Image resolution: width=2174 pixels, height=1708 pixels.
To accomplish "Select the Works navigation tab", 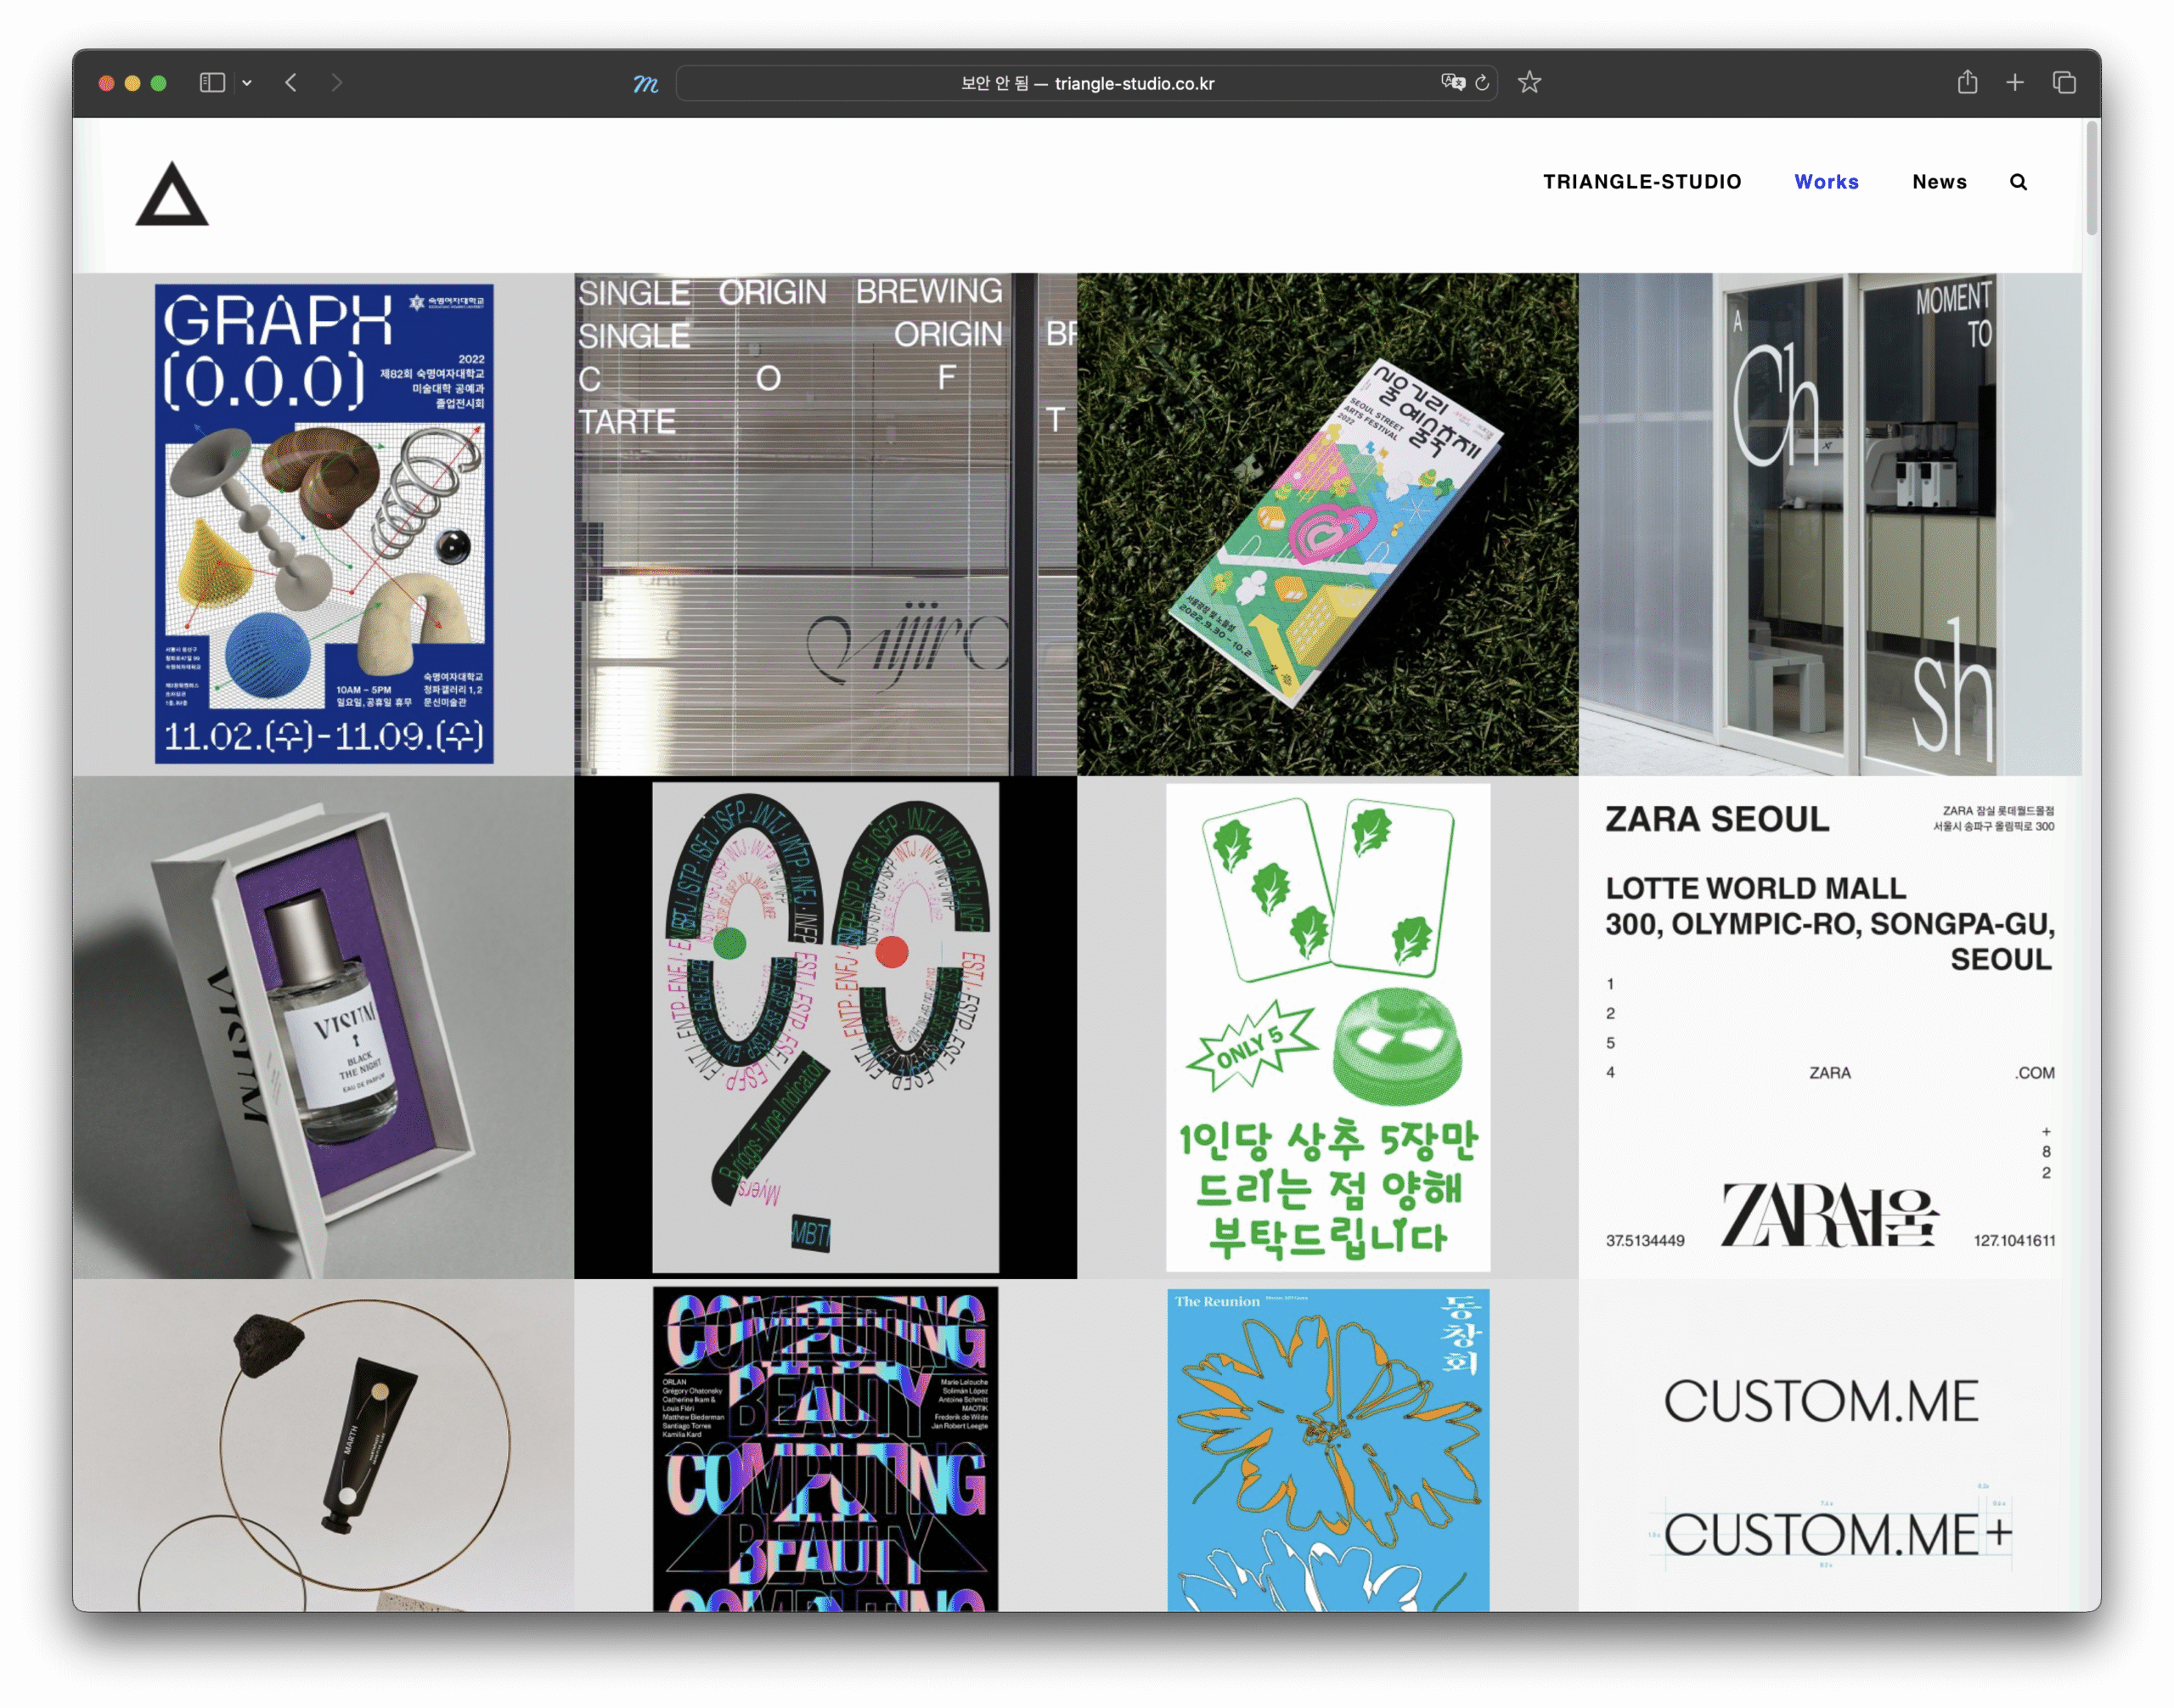I will pos(1826,182).
